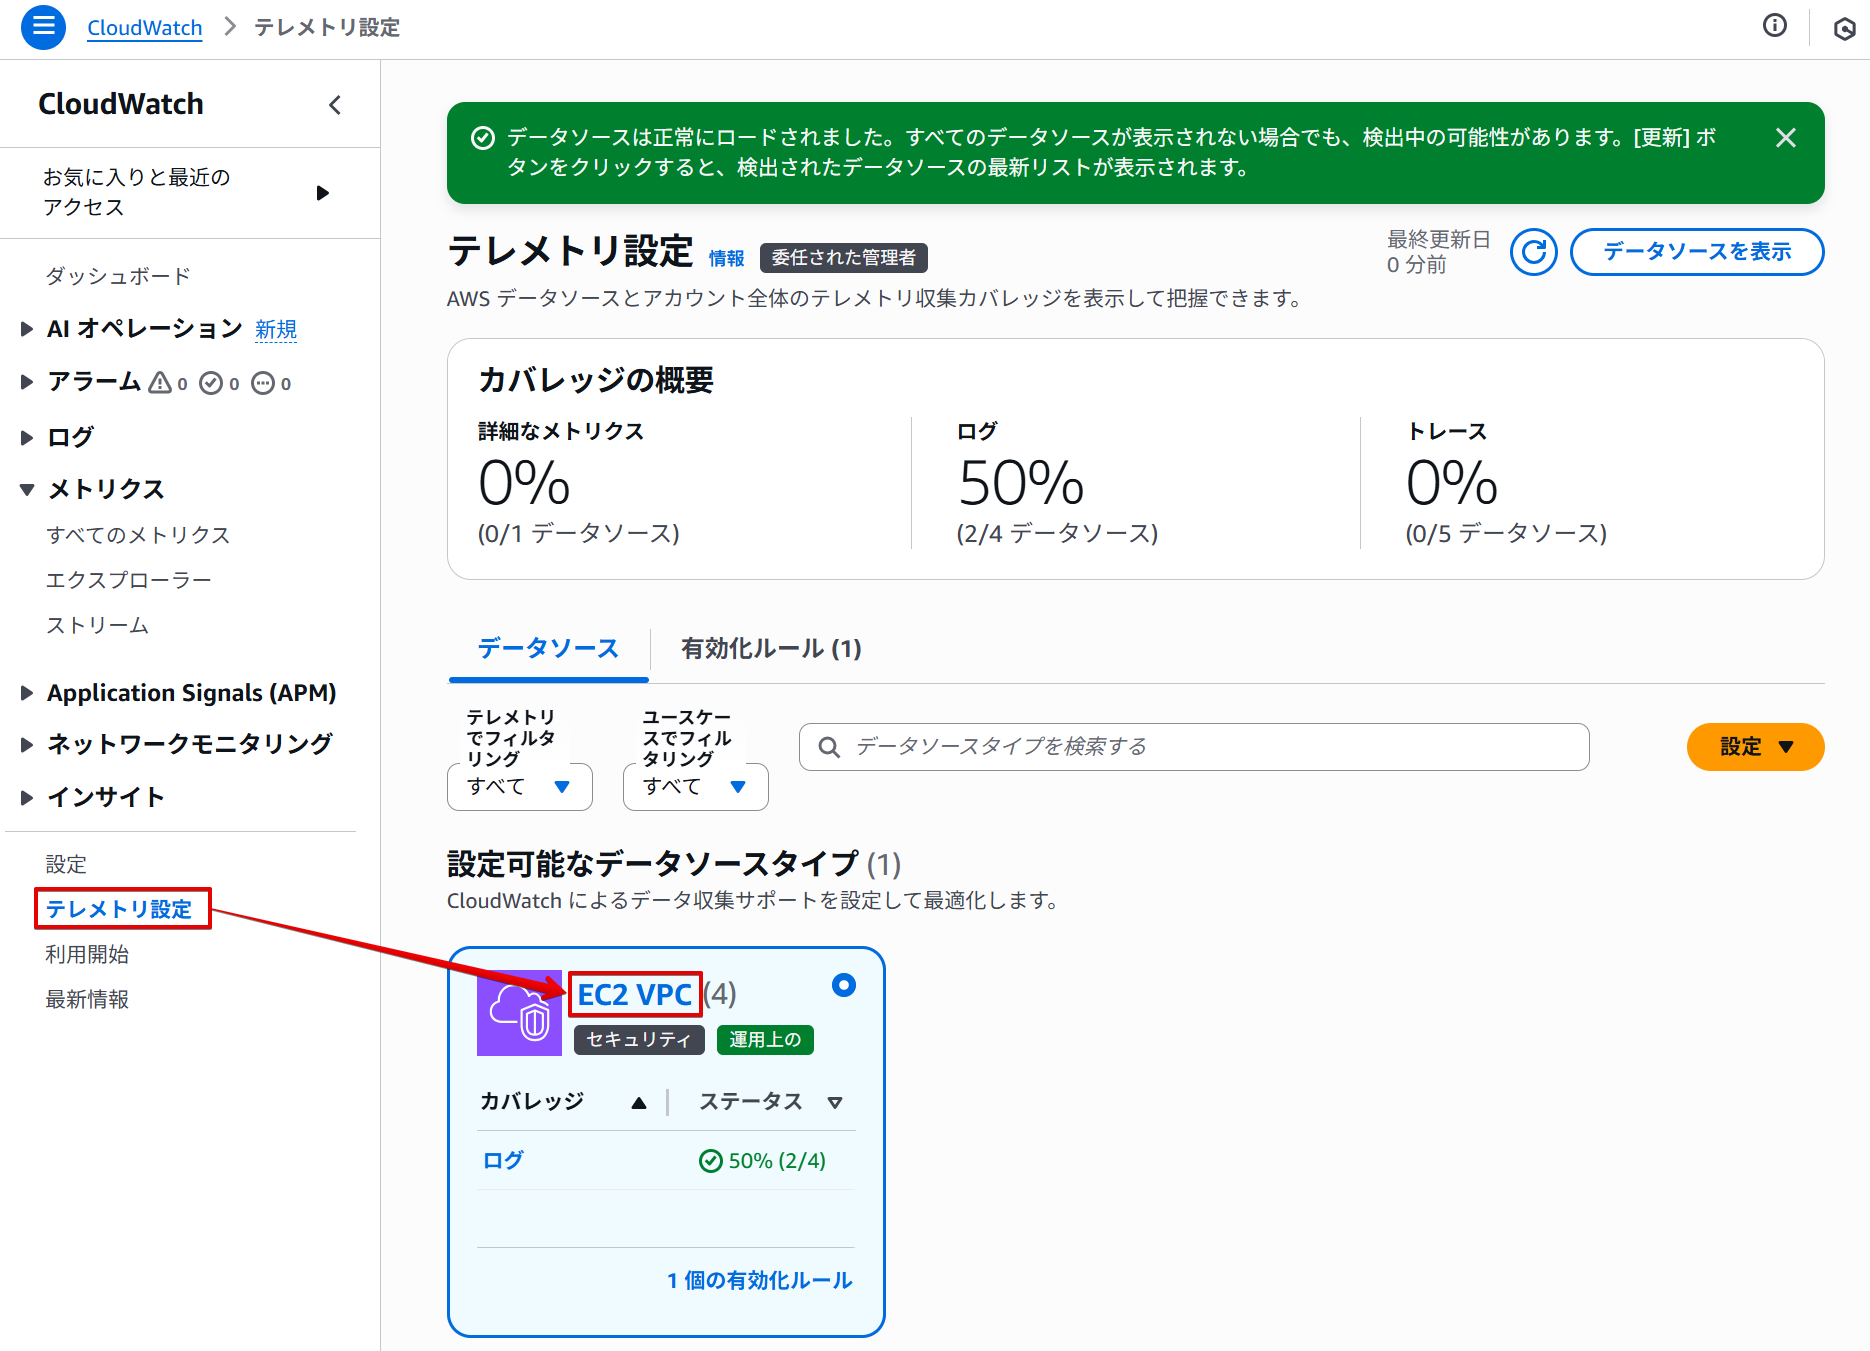Click カバレッジの概要 heading
Screen dimensions: 1870x1351
point(596,381)
